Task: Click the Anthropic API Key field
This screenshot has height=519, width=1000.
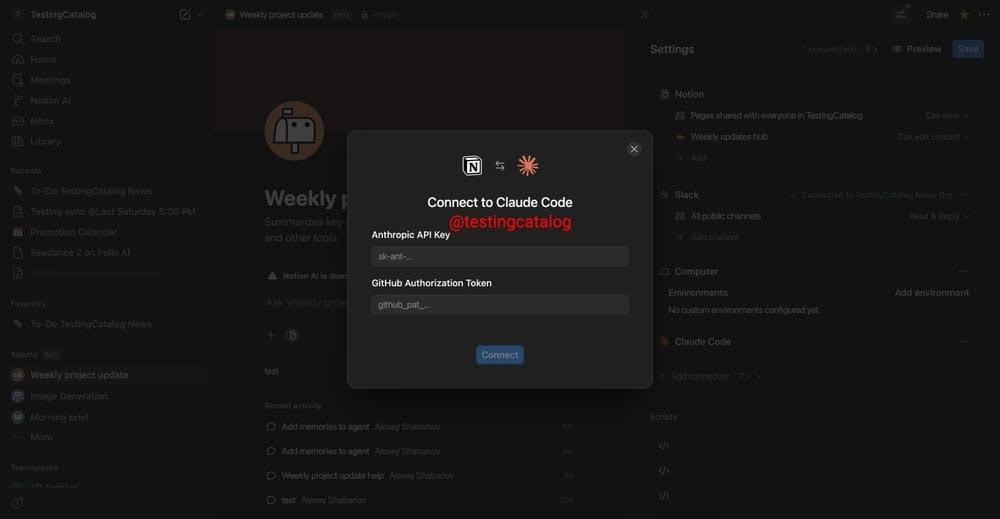Action: point(499,256)
